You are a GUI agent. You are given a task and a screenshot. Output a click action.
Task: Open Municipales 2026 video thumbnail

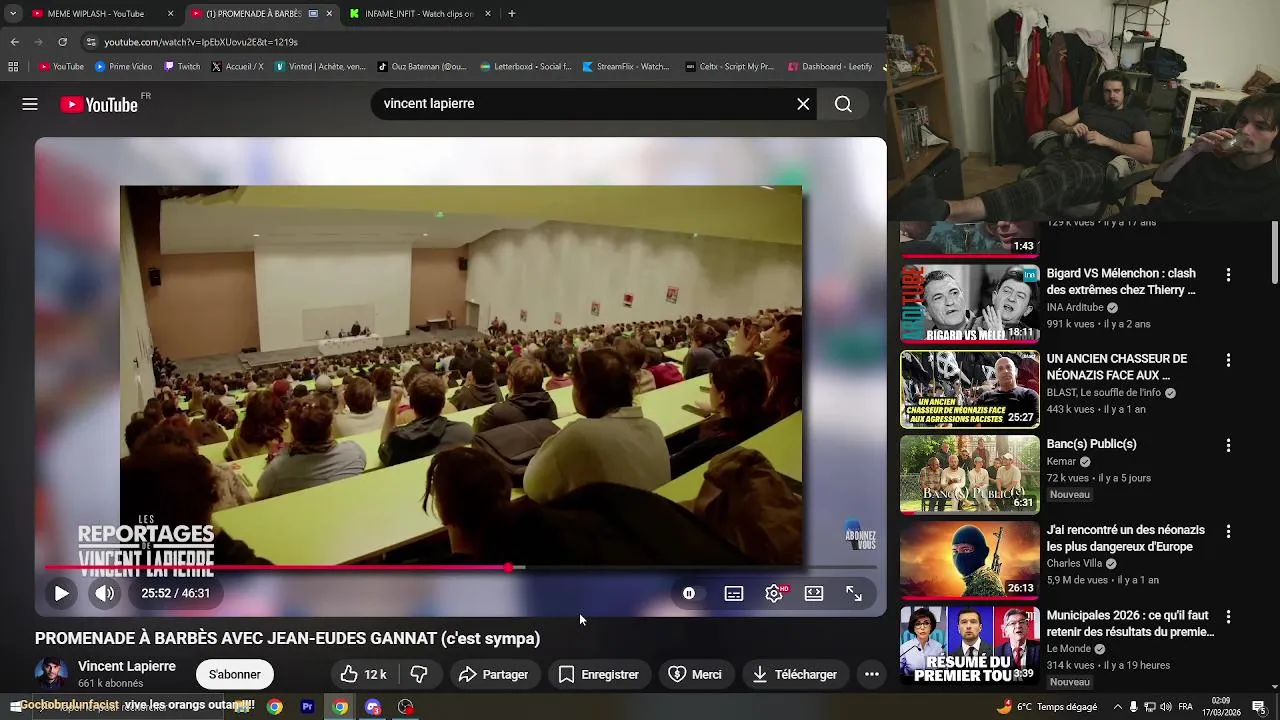click(969, 645)
